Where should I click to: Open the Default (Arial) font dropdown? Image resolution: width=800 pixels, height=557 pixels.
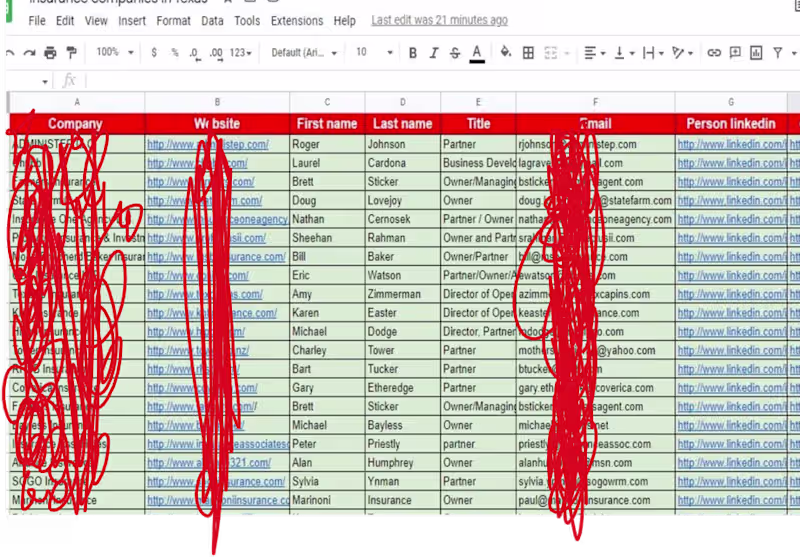click(x=304, y=53)
